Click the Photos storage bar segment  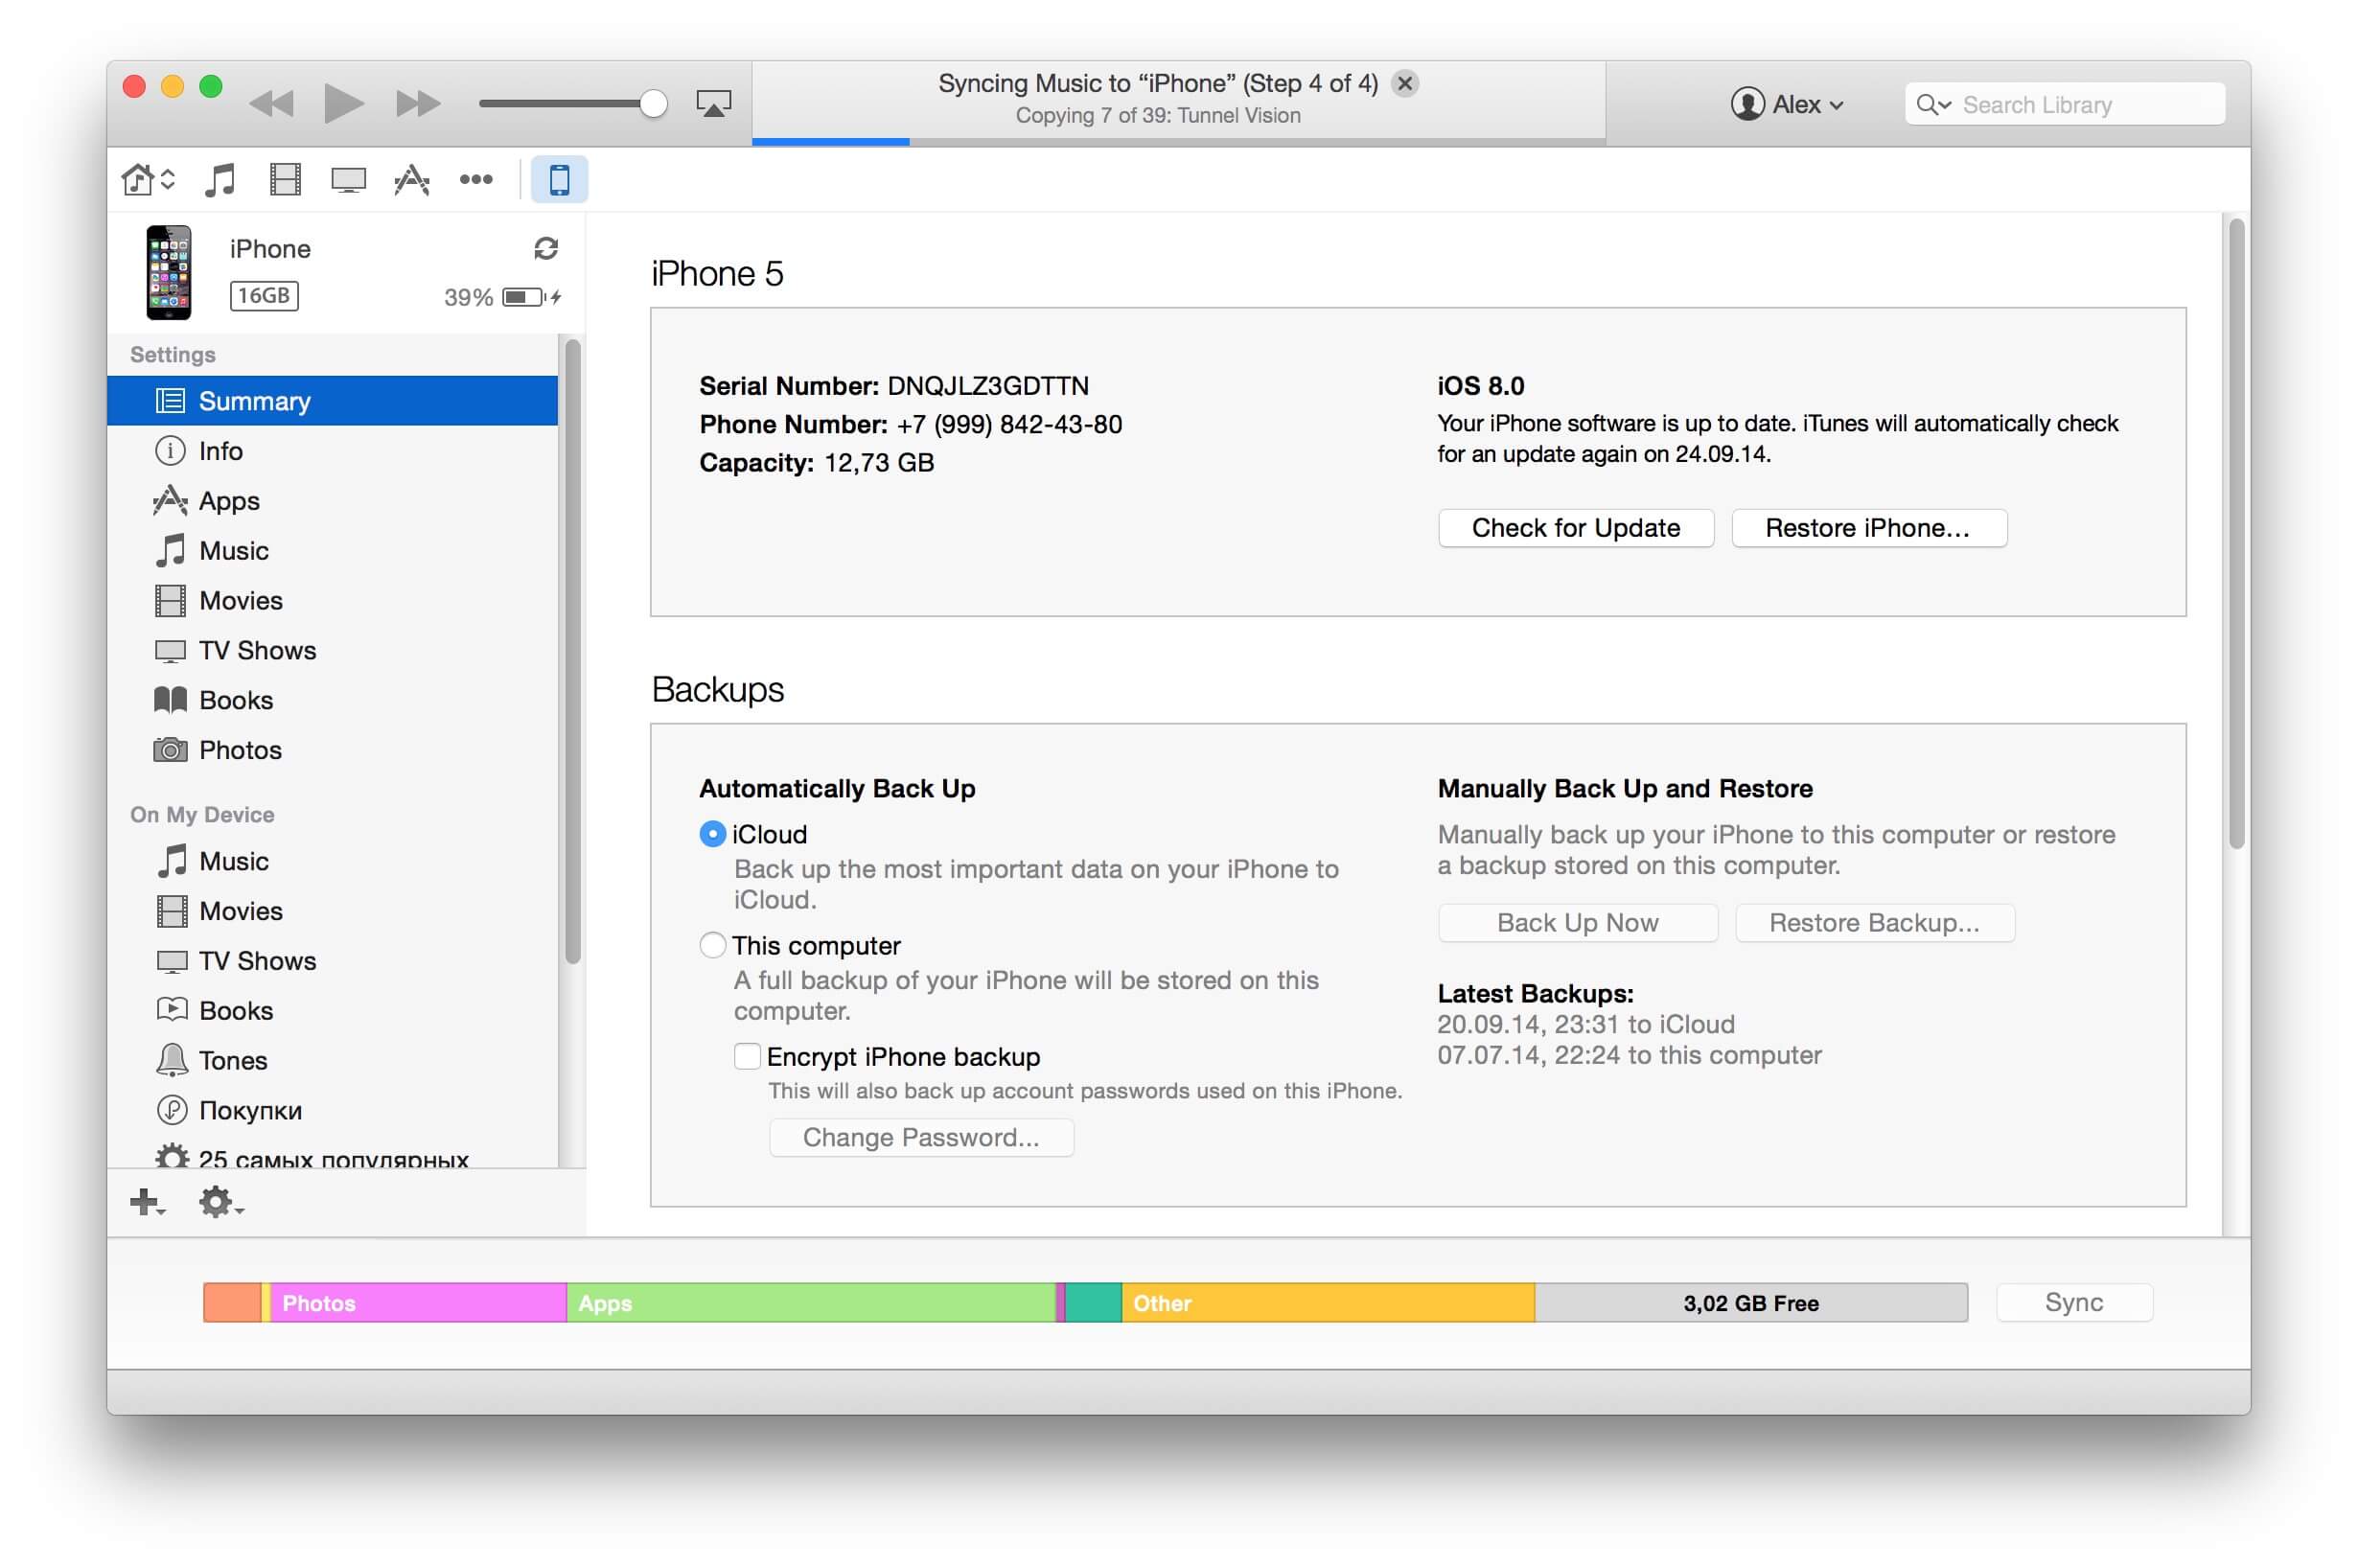(418, 1303)
